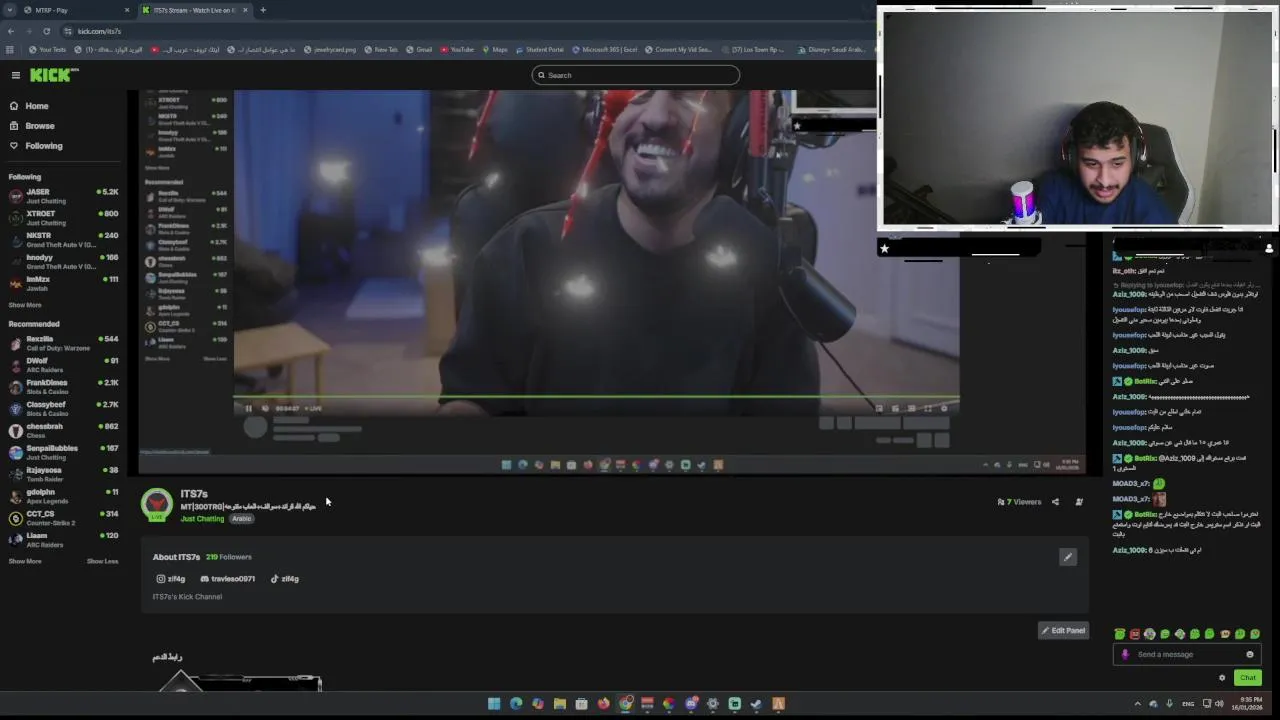The image size is (1280, 720).
Task: Reload the page
Action: [46, 31]
